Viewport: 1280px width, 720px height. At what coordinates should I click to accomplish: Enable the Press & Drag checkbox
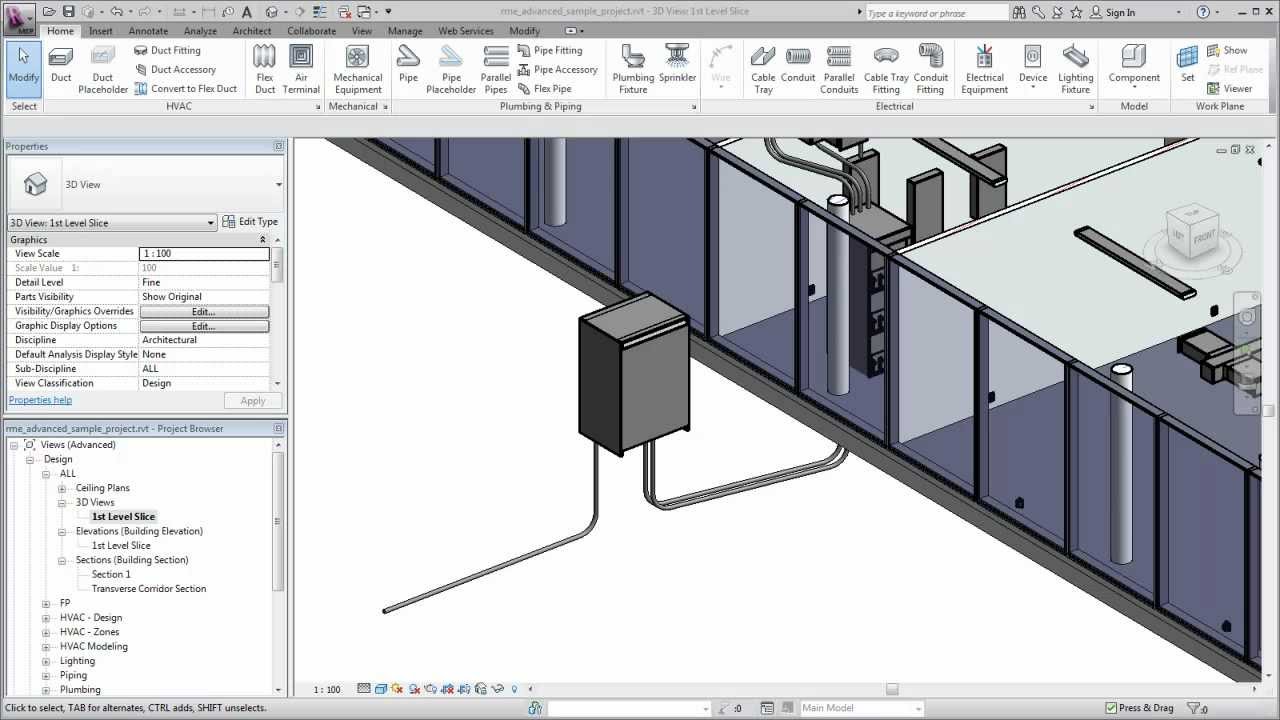tap(1113, 707)
